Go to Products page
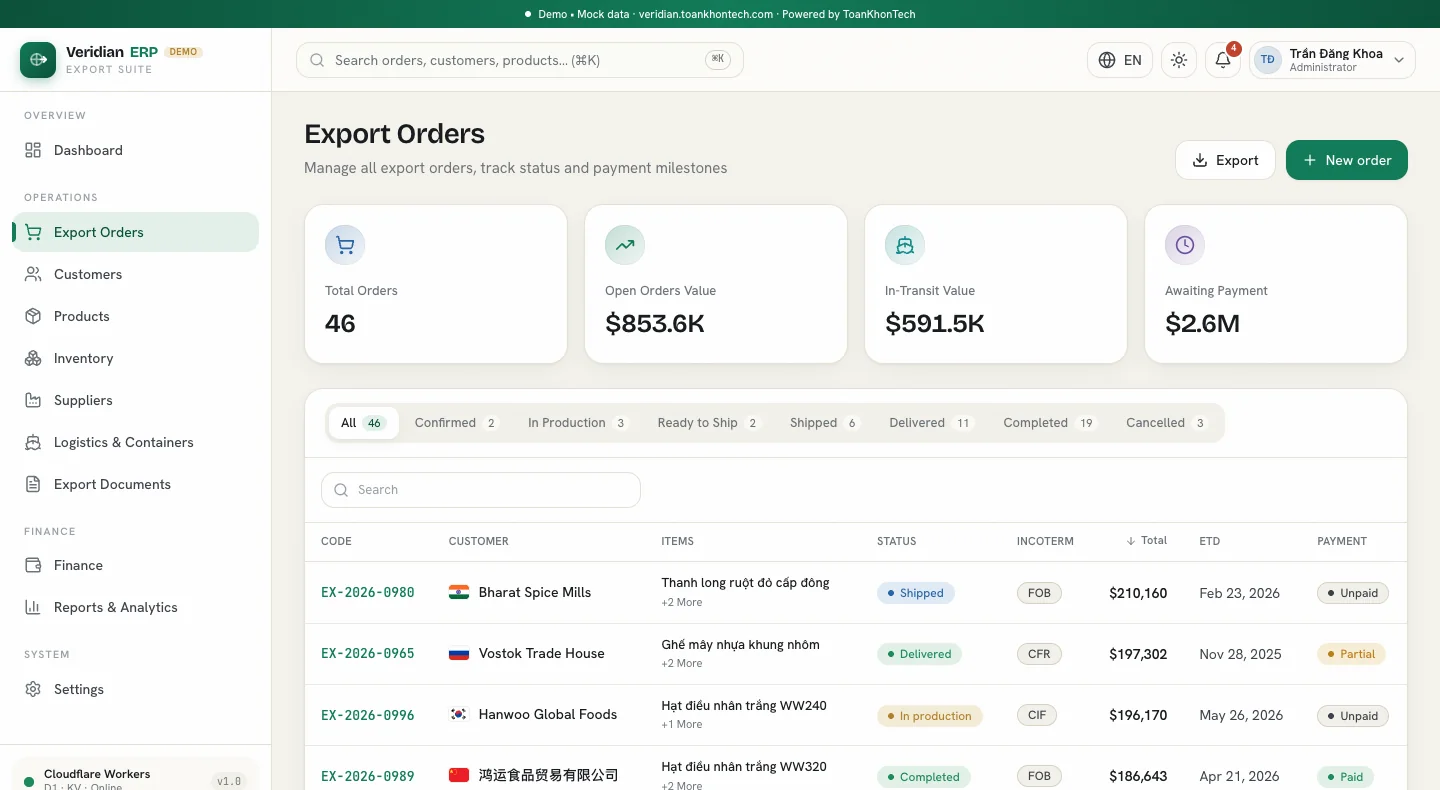Screen dimensions: 1440x790 135,316
